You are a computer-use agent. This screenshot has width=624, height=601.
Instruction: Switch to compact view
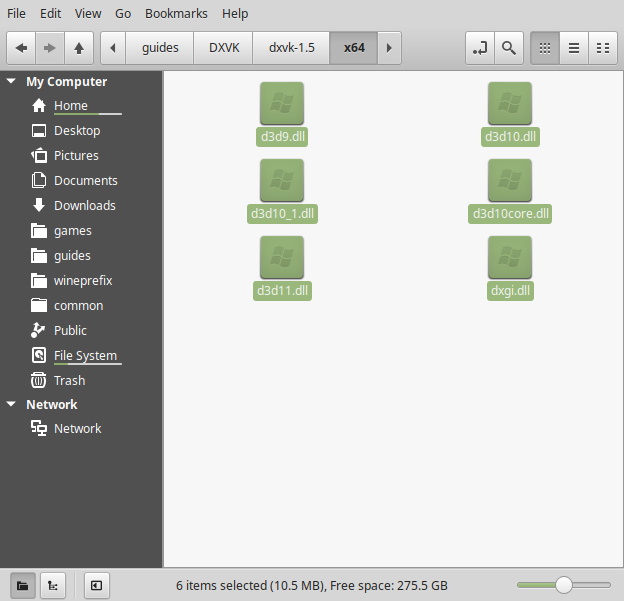(603, 48)
